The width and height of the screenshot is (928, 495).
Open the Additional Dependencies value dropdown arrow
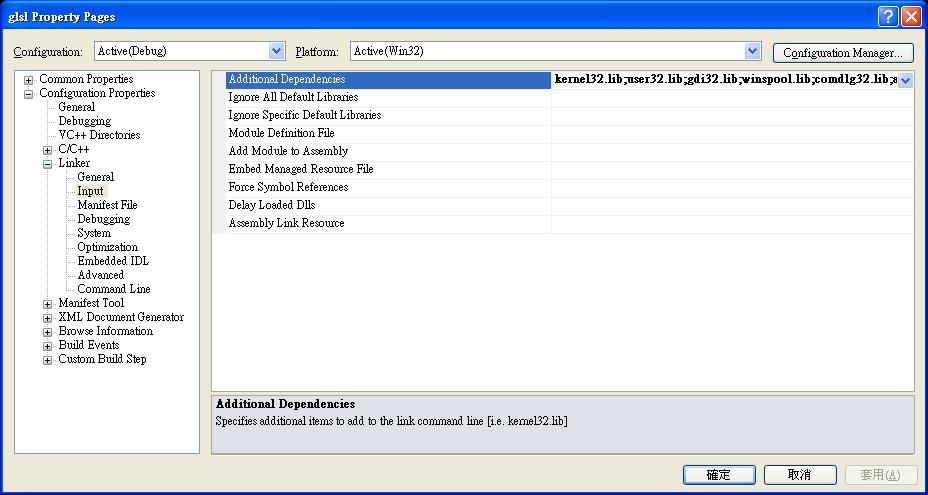904,80
